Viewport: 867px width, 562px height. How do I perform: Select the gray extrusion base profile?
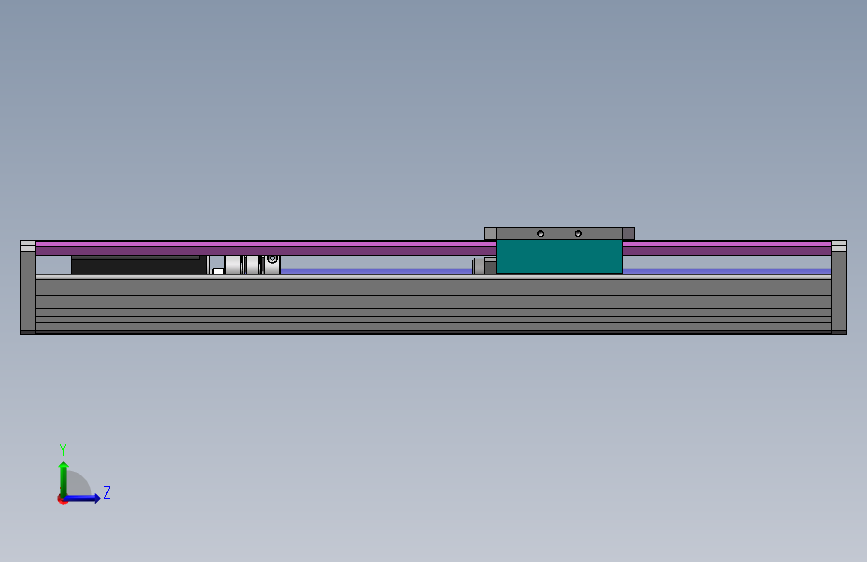point(433,304)
